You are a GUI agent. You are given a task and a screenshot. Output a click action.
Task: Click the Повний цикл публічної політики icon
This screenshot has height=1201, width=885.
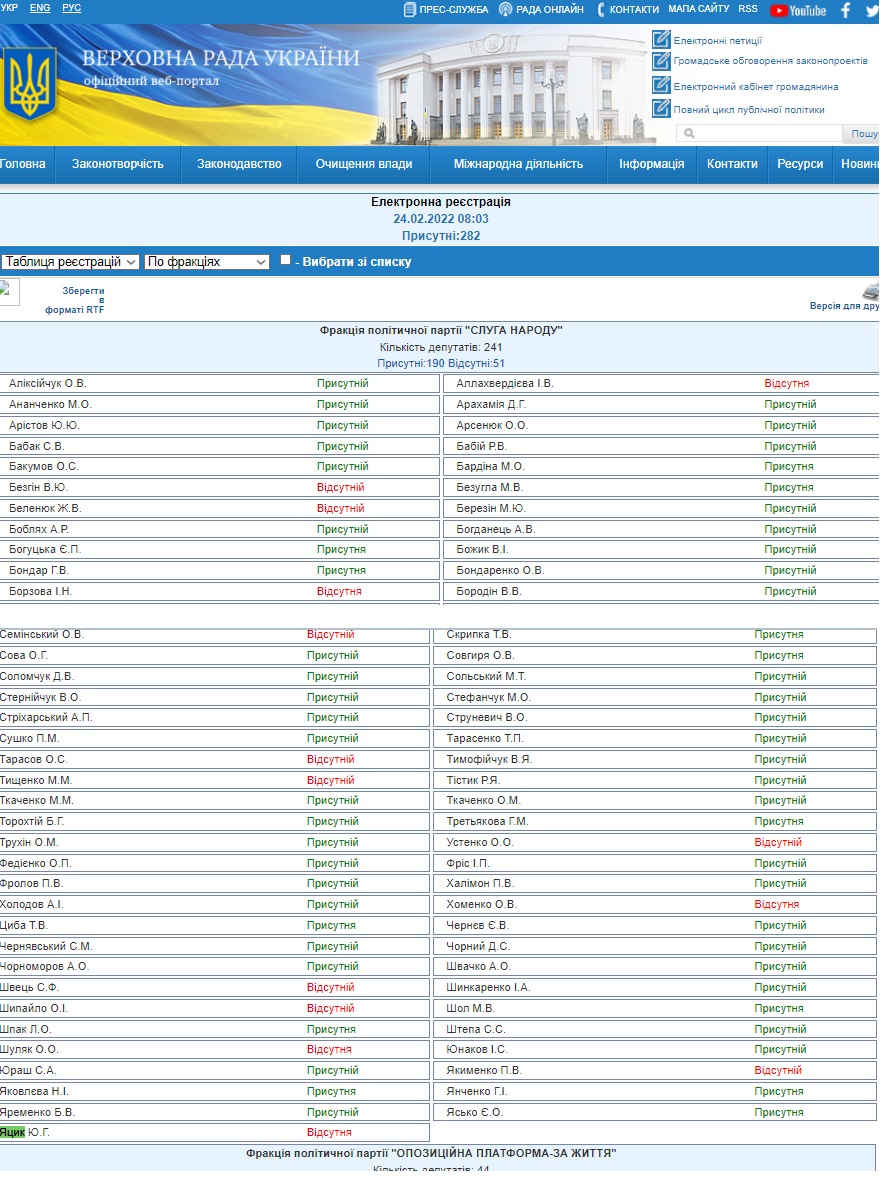tap(661, 109)
